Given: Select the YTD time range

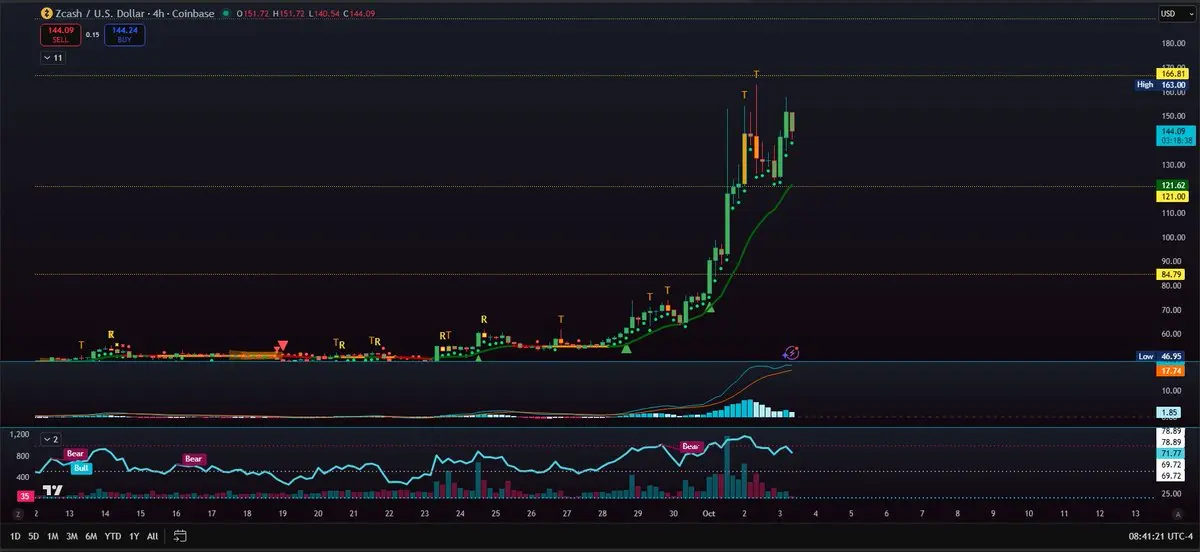Looking at the screenshot, I should [113, 537].
